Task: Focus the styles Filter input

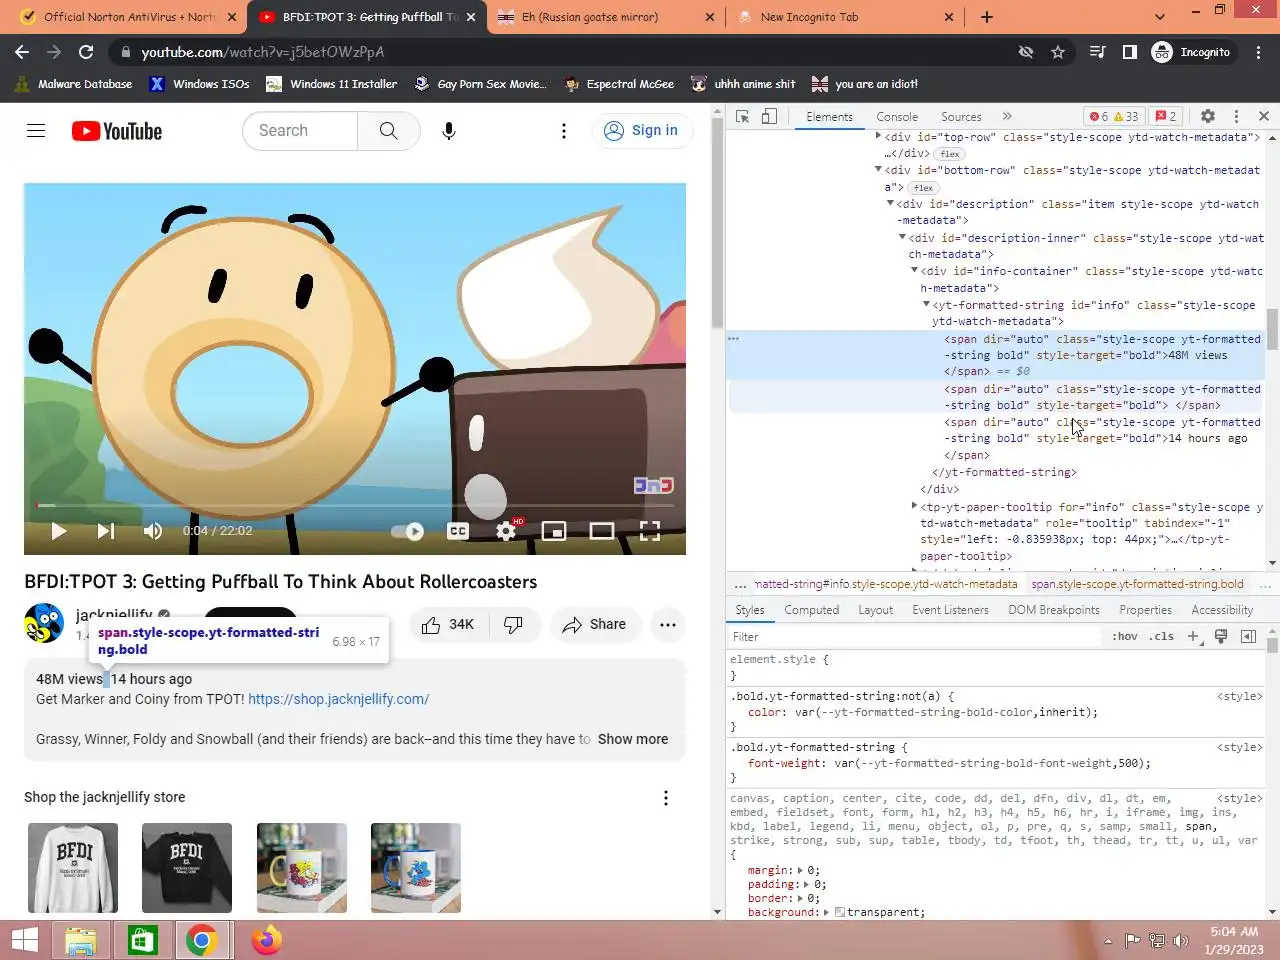Action: (x=915, y=637)
